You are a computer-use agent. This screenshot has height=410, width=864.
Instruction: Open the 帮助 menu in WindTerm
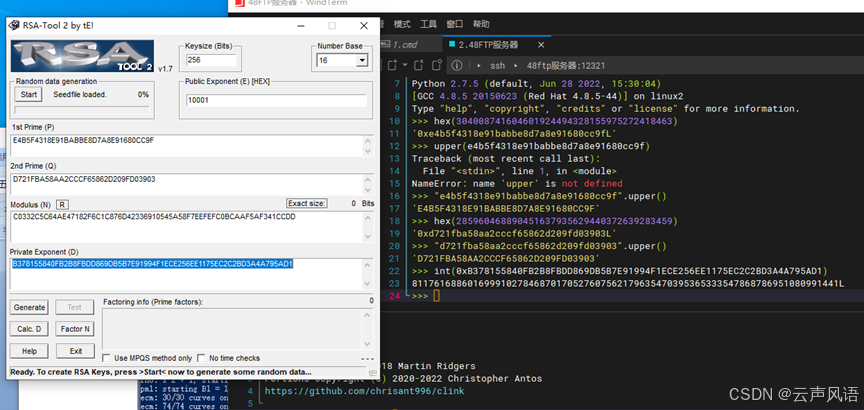coord(481,24)
